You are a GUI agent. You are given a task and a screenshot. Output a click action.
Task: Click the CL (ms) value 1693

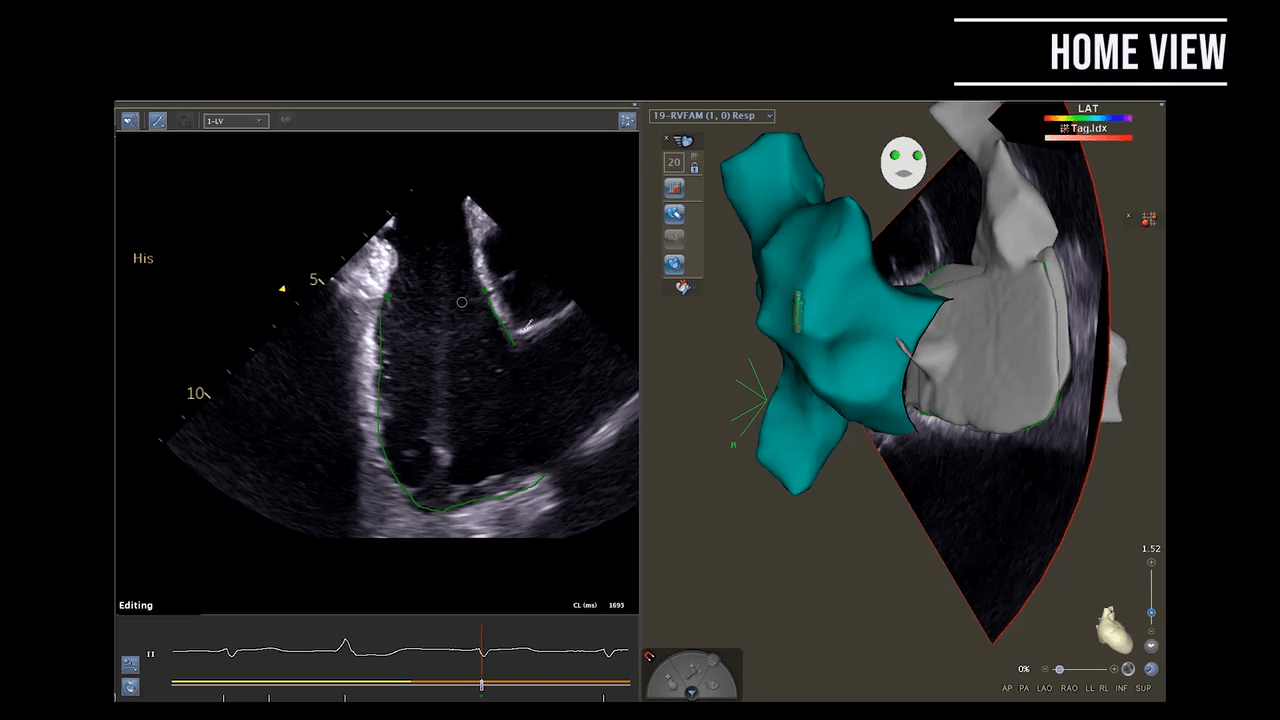click(x=615, y=606)
